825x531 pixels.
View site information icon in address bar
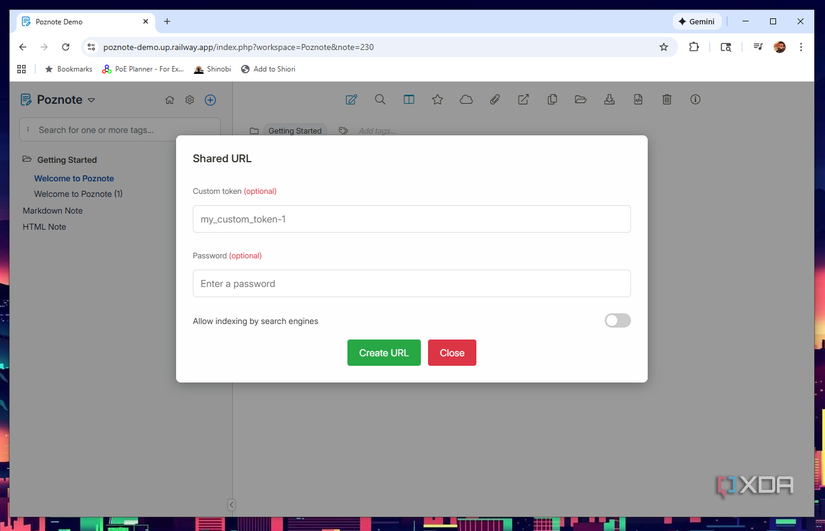click(x=91, y=47)
